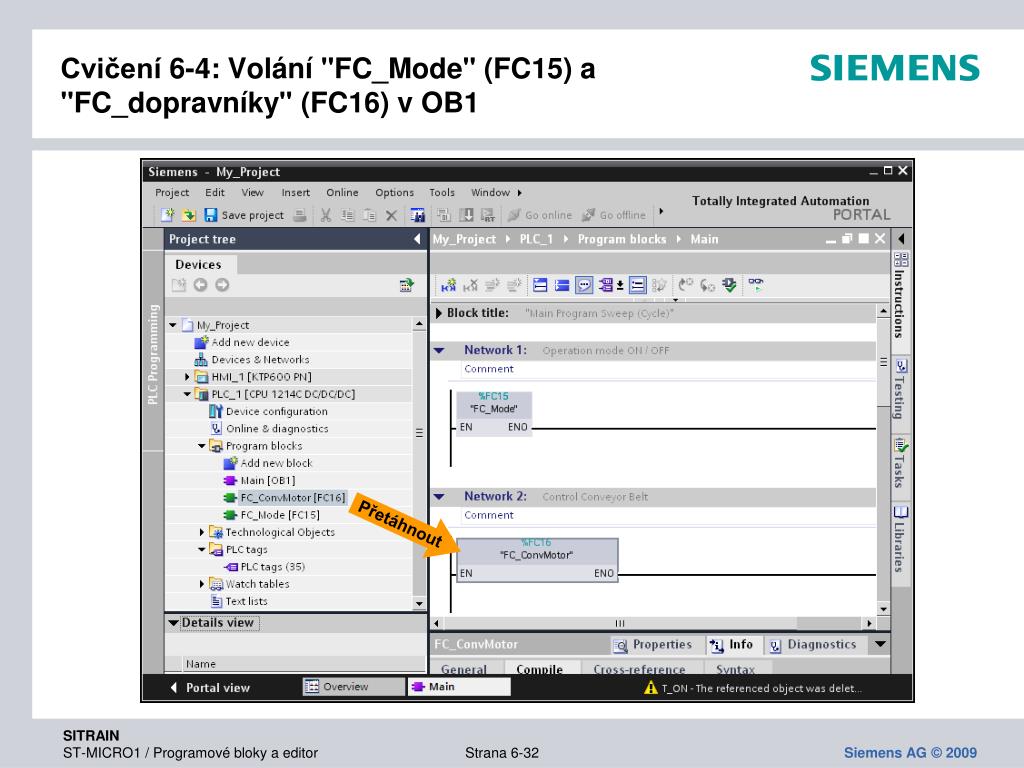Click the blue Save project disk icon
Image resolution: width=1024 pixels, height=768 pixels.
coord(210,215)
